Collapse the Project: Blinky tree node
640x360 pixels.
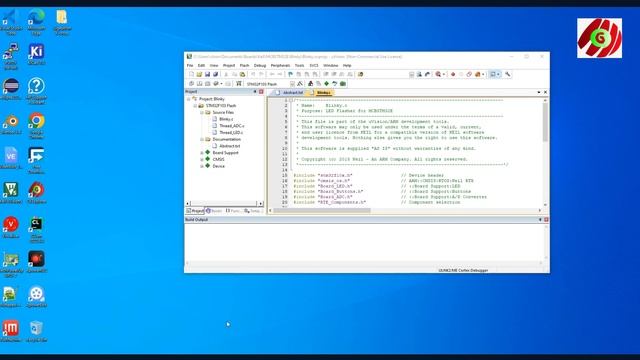click(x=189, y=99)
